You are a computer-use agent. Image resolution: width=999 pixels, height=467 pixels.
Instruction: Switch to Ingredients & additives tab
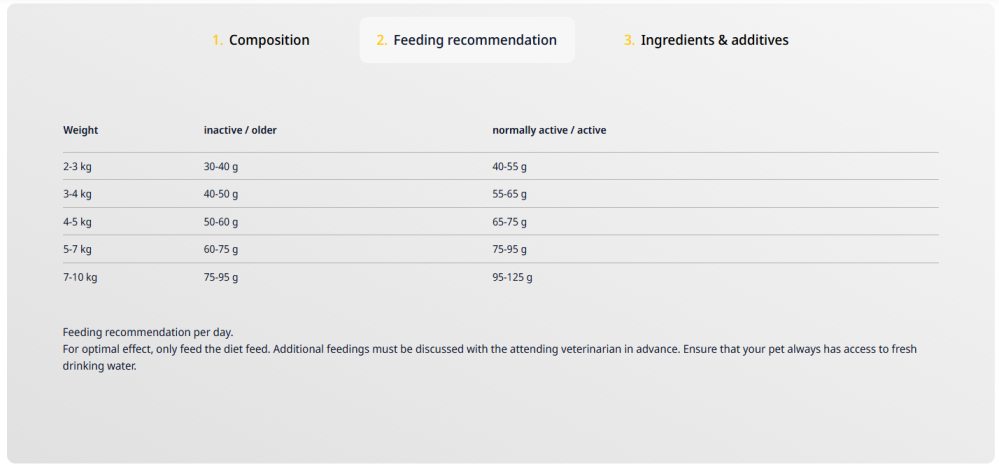click(706, 40)
